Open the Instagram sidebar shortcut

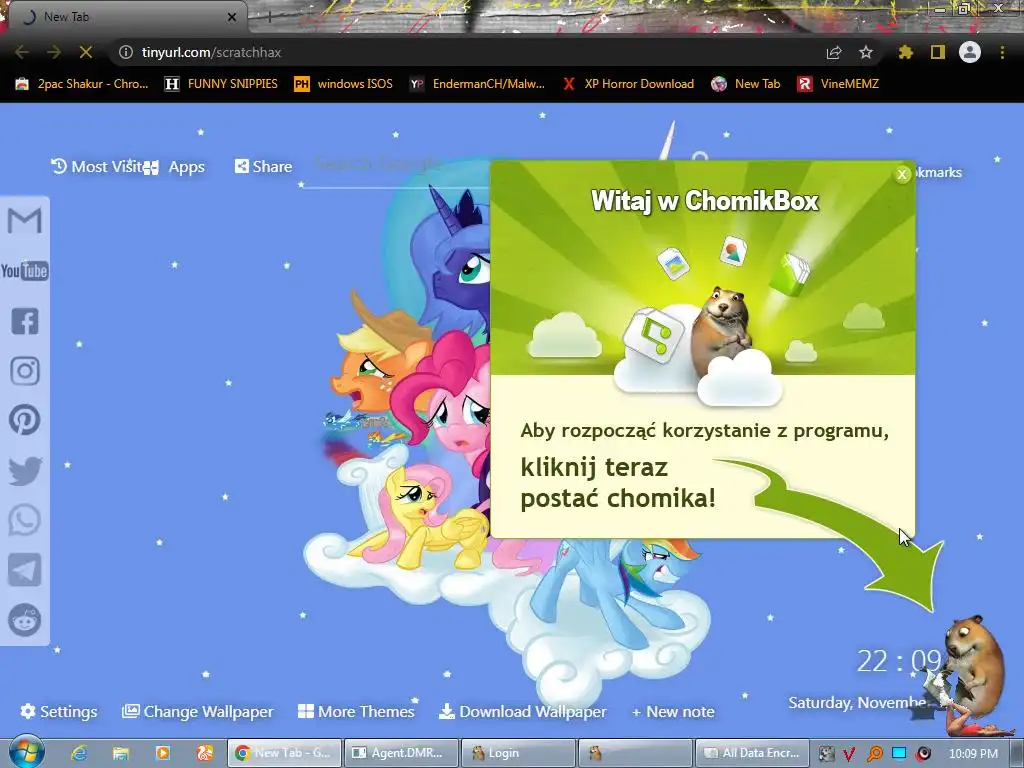pos(25,371)
